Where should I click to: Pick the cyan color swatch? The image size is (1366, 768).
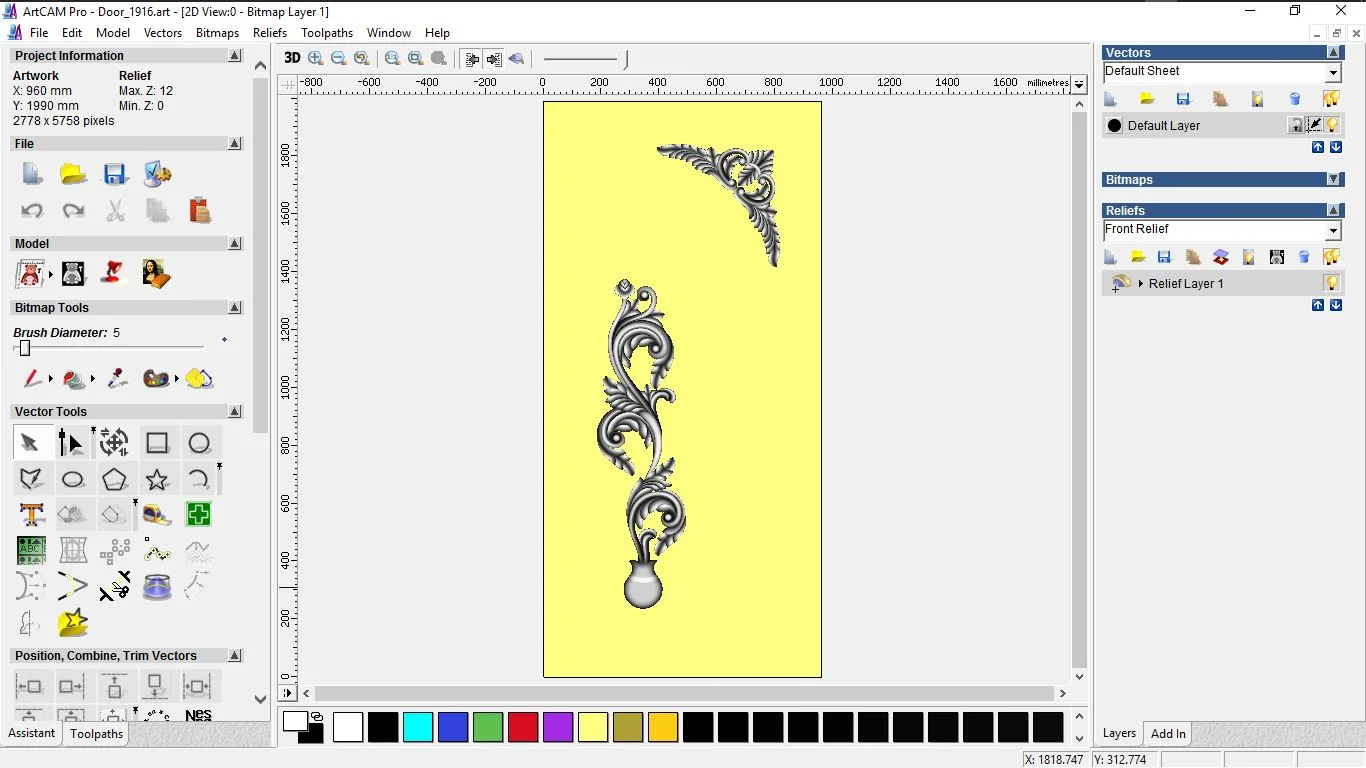point(418,727)
